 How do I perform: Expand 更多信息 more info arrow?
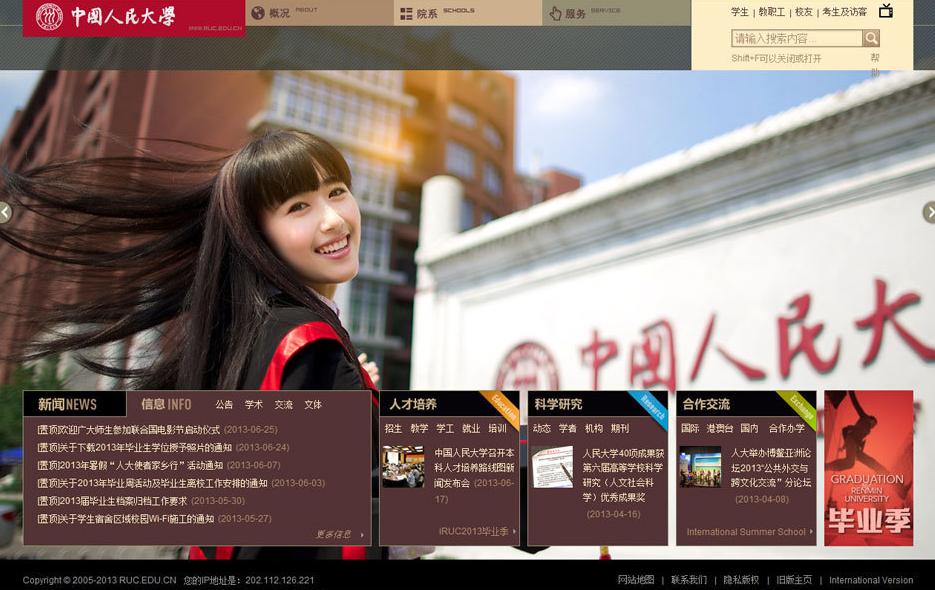[x=340, y=534]
